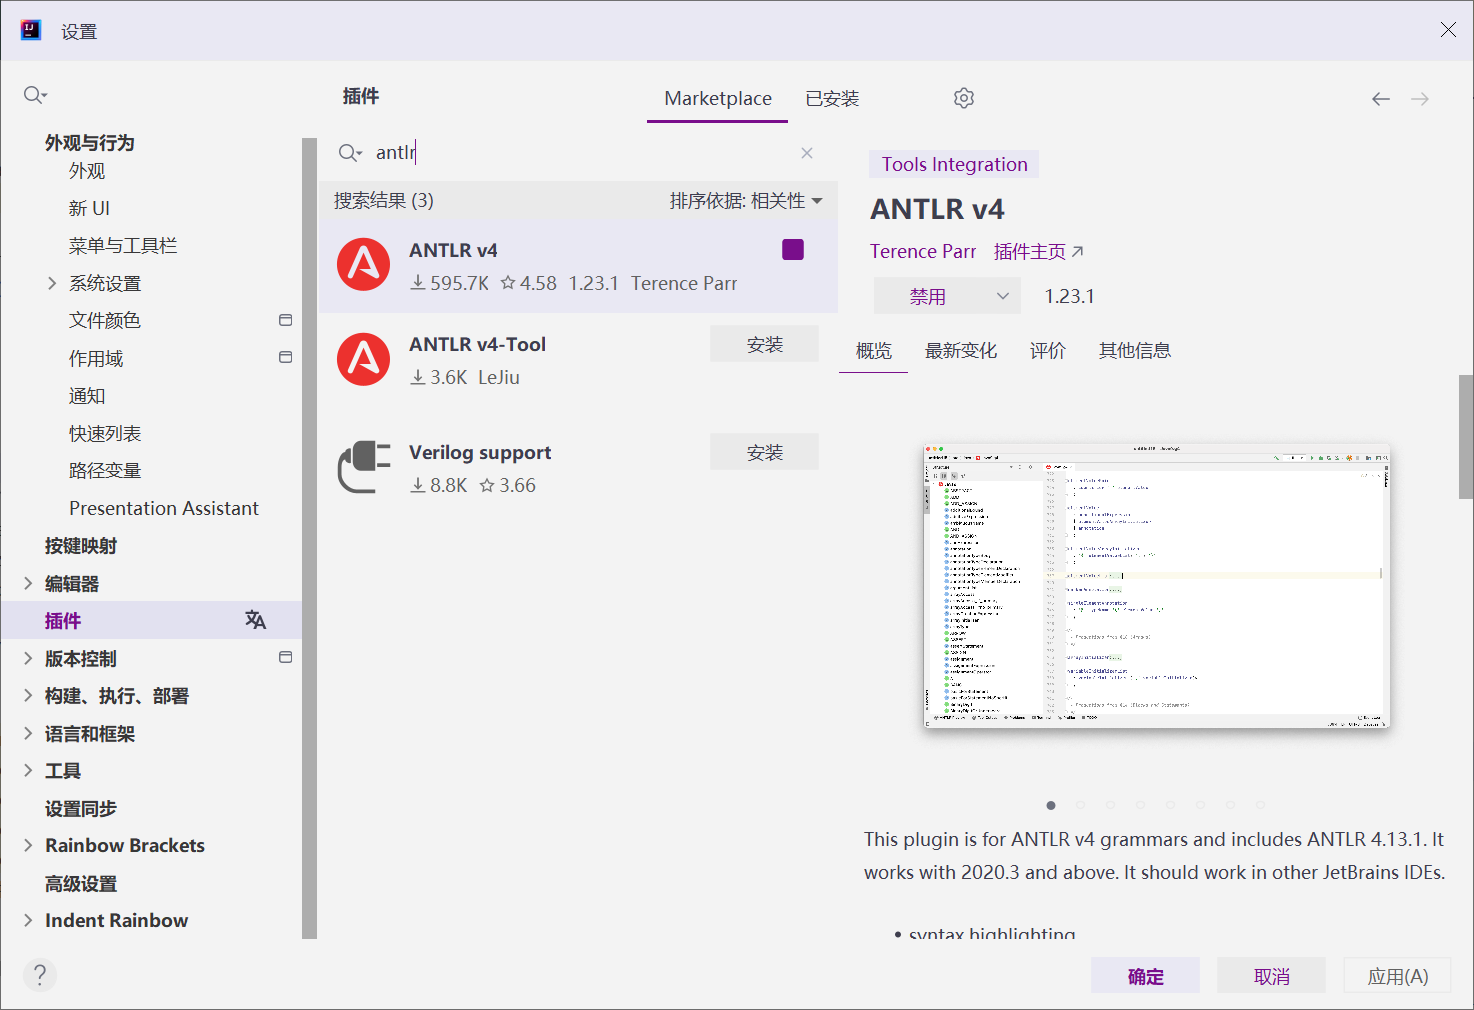Screen dimensions: 1474x1010
Task: Click the ANTLR plugin screenshot preview
Action: coord(1157,586)
